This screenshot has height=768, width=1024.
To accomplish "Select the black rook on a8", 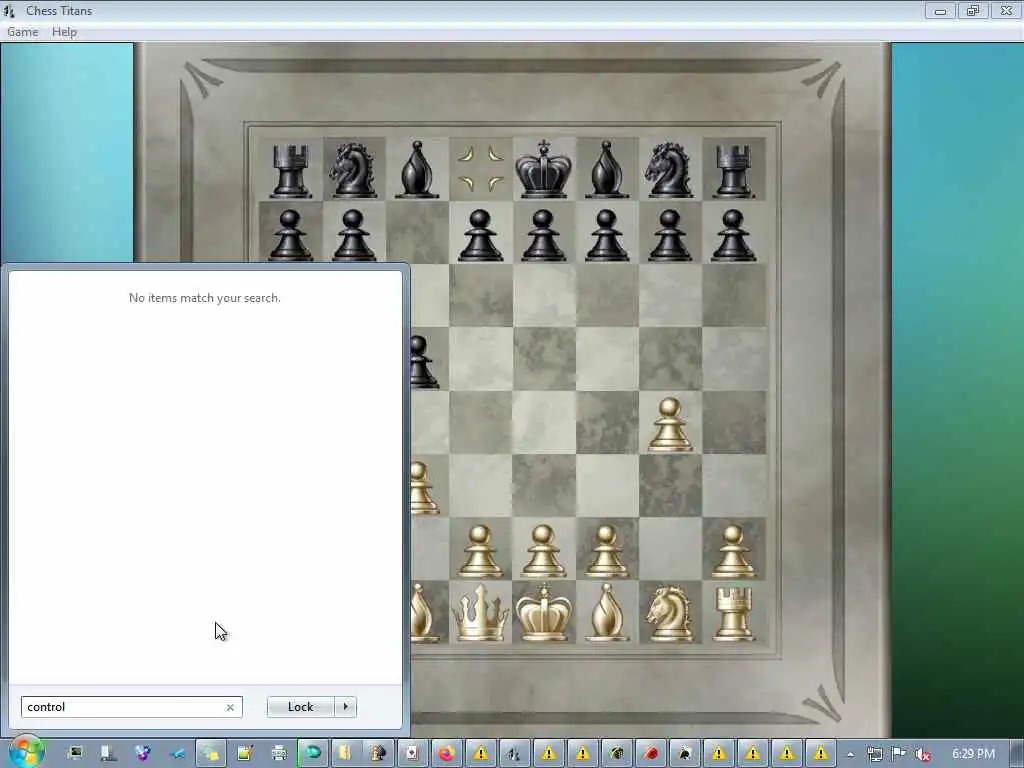I will tap(291, 171).
